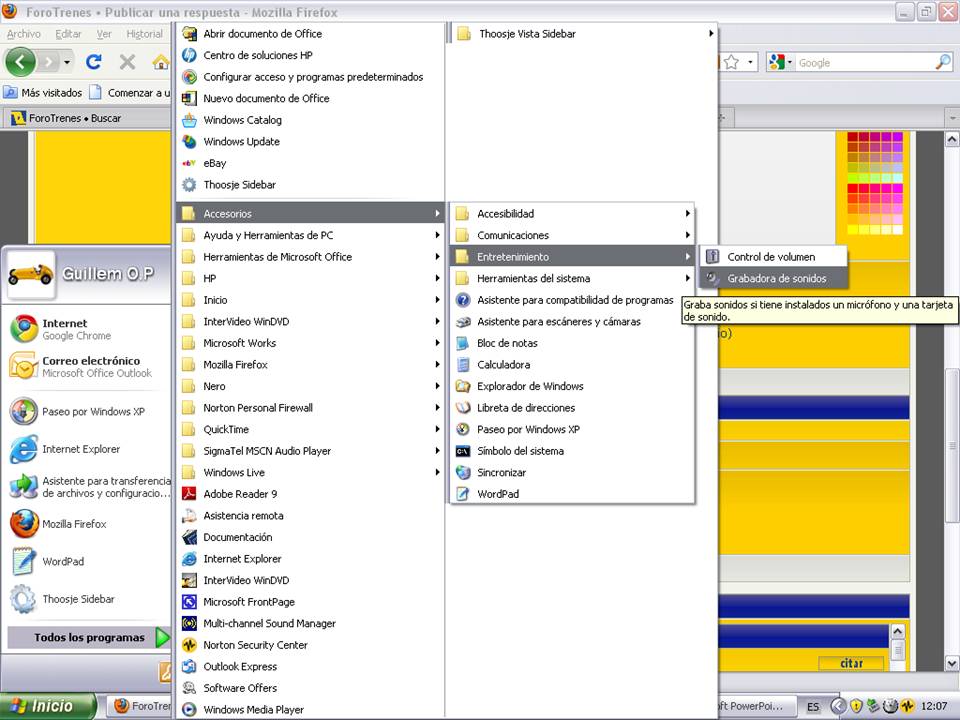Open the Ver menu
The height and width of the screenshot is (720, 960).
tap(104, 34)
